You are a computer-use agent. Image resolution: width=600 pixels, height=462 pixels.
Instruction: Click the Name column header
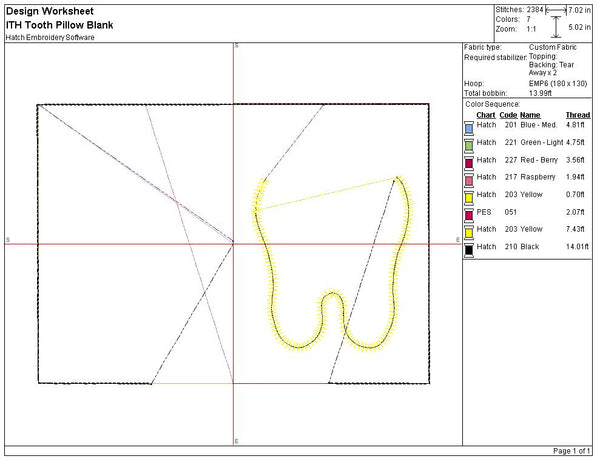(x=530, y=115)
